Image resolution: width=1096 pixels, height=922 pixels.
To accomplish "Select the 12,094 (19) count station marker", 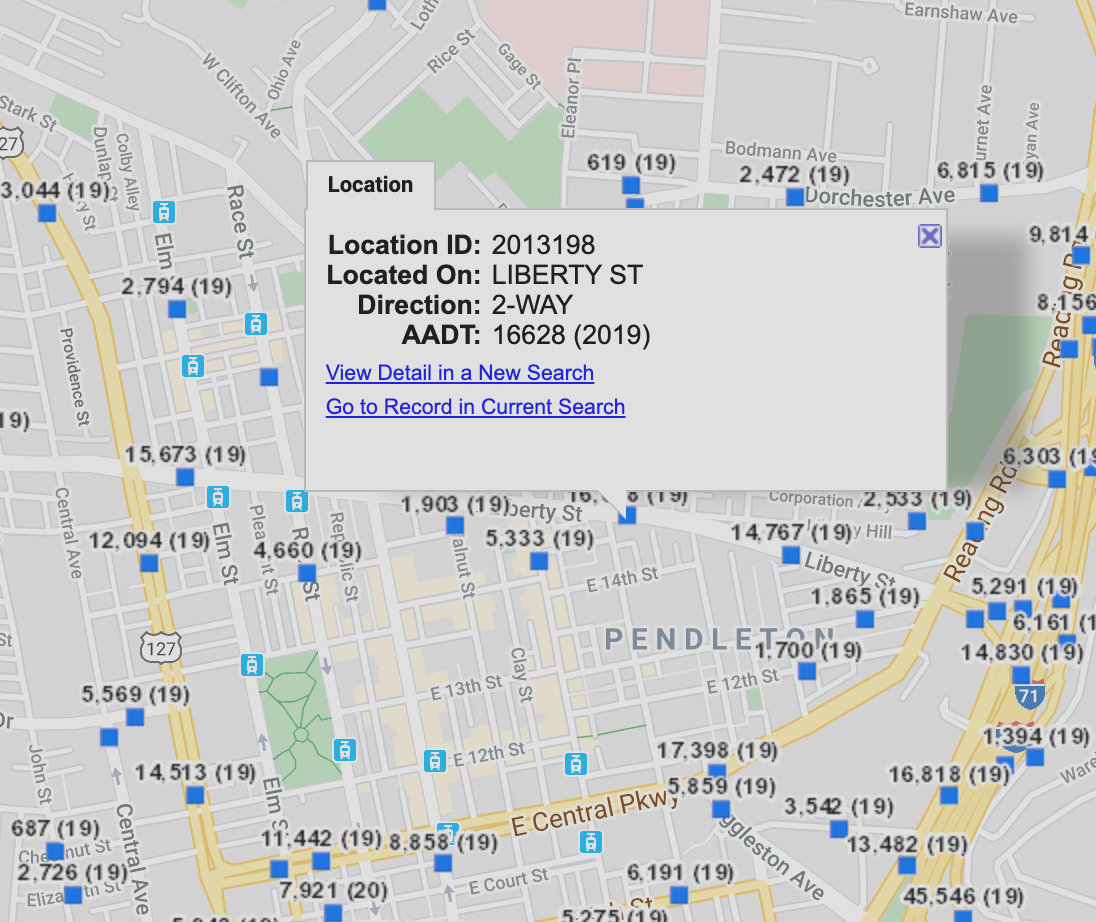I will 149,563.
